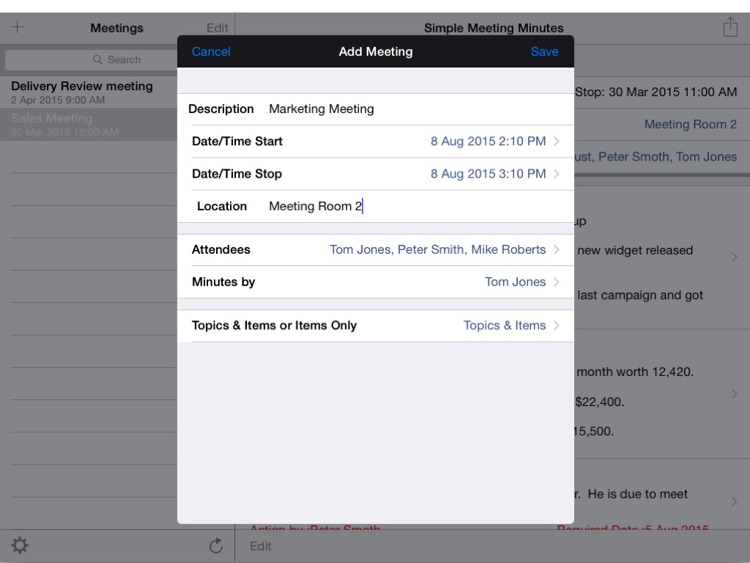Save the new meeting
Viewport: 750px width, 563px height.
coord(544,52)
